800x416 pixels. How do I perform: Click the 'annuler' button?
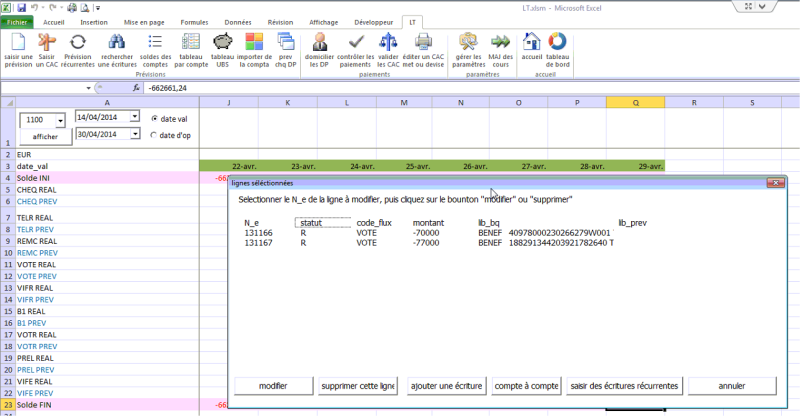pyautogui.click(x=732, y=386)
